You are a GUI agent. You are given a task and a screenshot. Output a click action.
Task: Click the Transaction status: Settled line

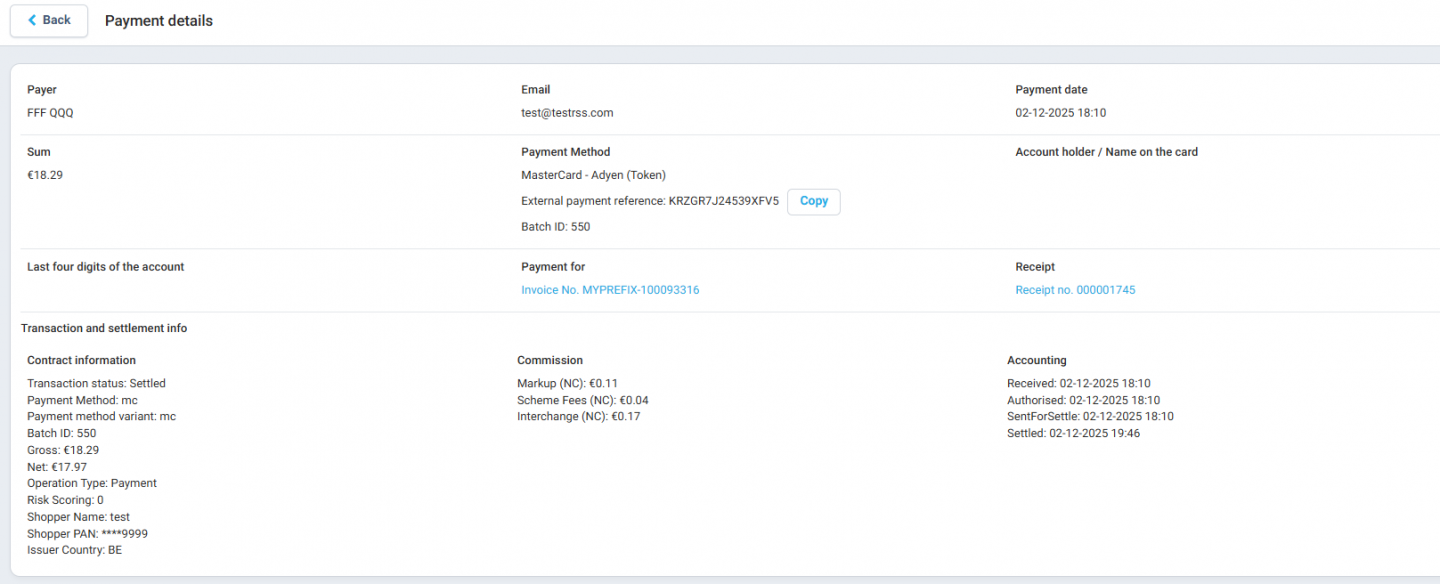click(96, 383)
